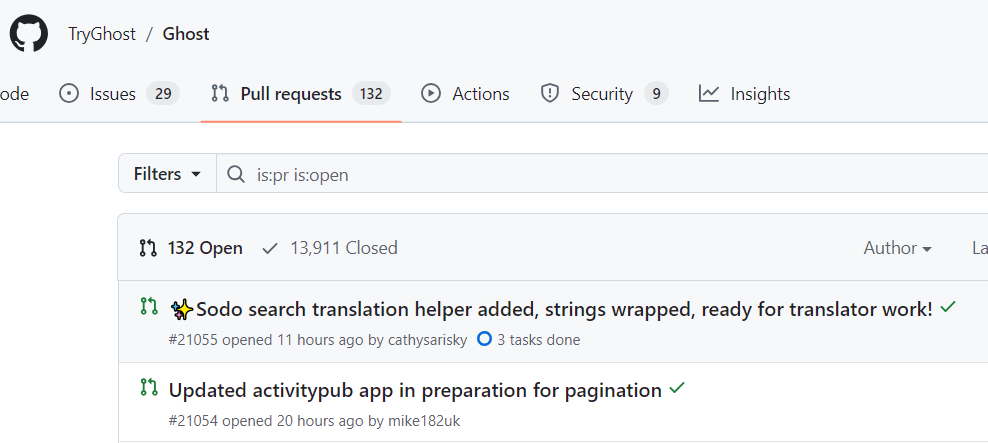Focus the is:pr is:open search field
This screenshot has height=443, width=988.
click(x=600, y=174)
